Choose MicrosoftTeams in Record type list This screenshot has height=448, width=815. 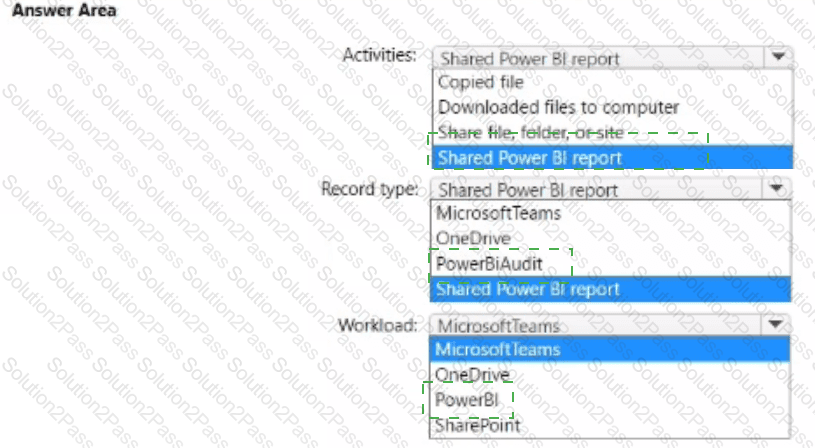(610, 213)
